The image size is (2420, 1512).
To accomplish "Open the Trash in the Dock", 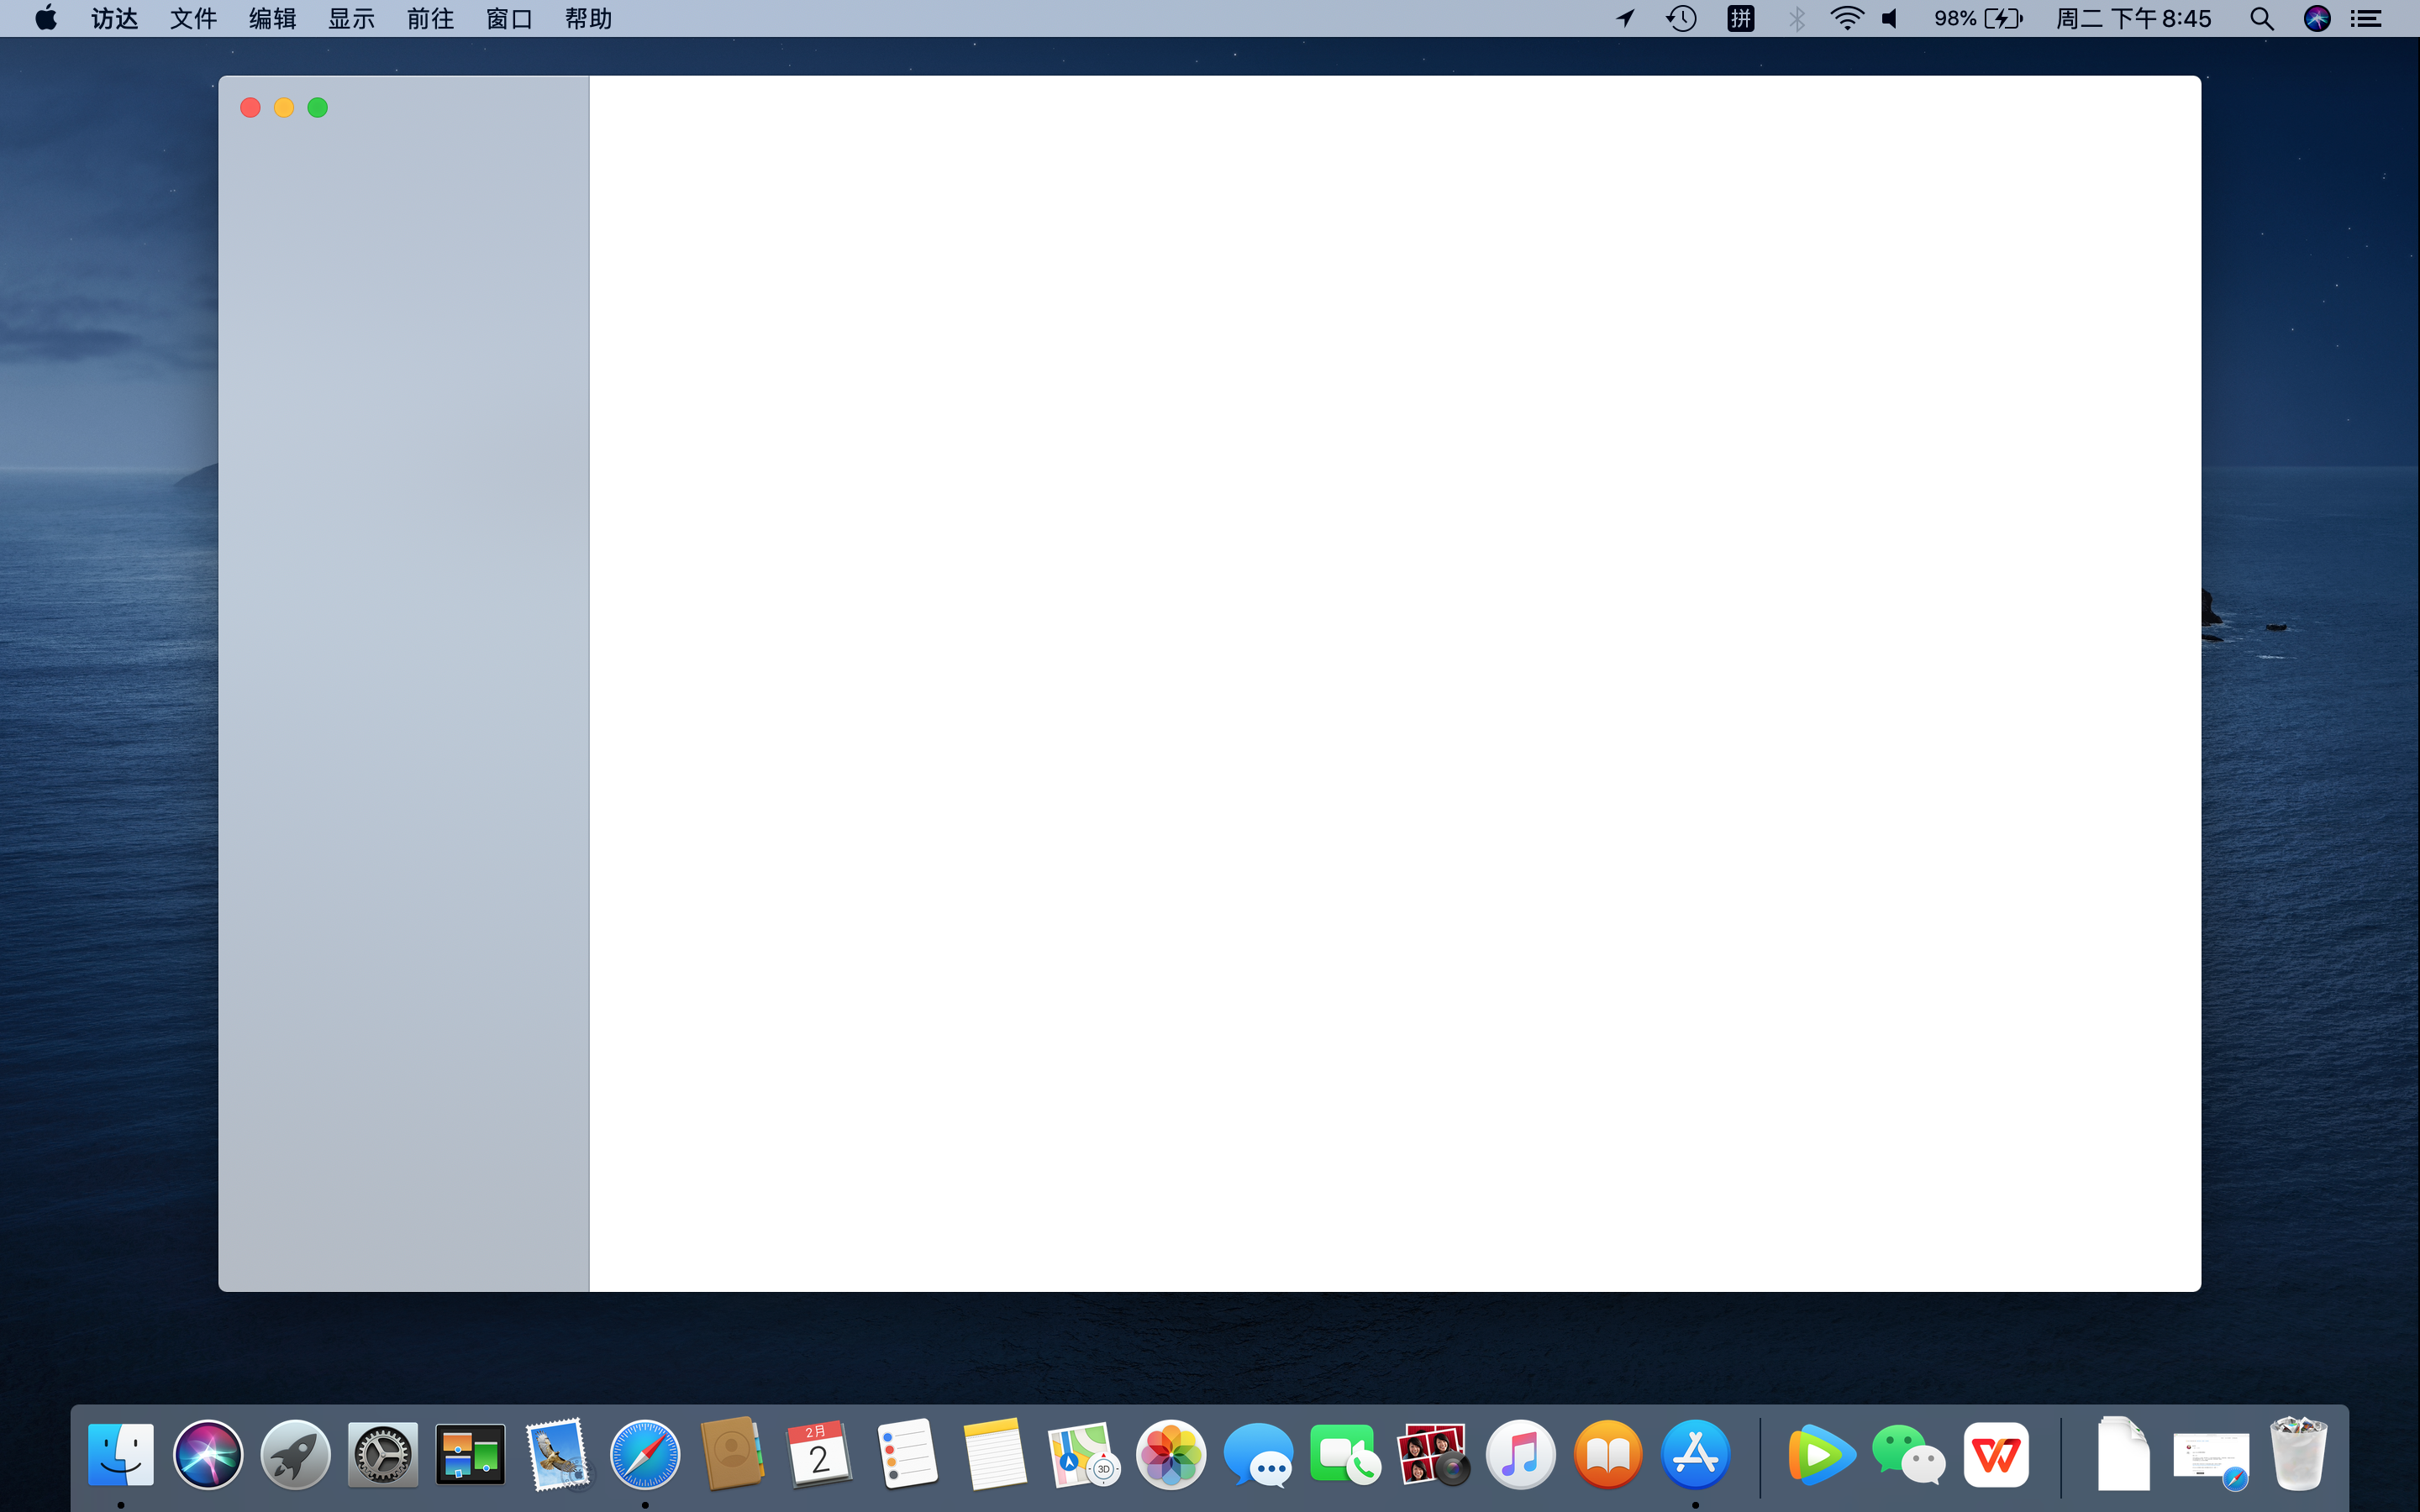I will pos(2298,1453).
